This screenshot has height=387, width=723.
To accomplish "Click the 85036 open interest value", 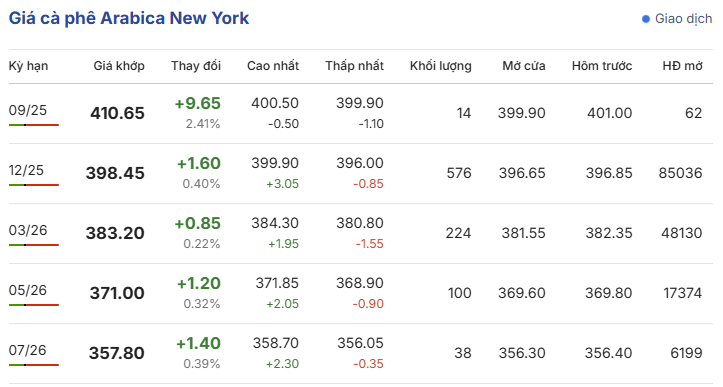I will [680, 173].
